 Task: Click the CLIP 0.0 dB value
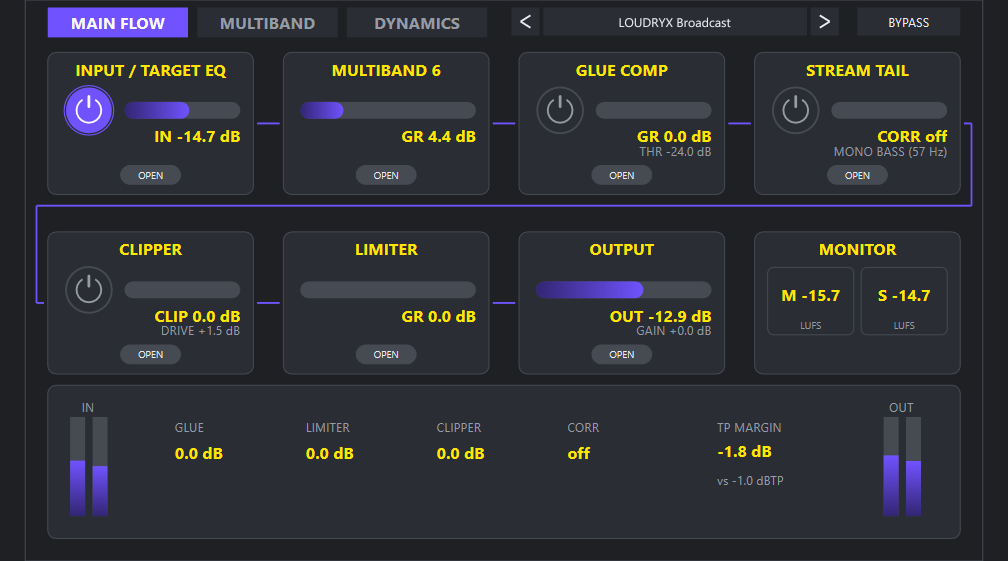point(197,316)
